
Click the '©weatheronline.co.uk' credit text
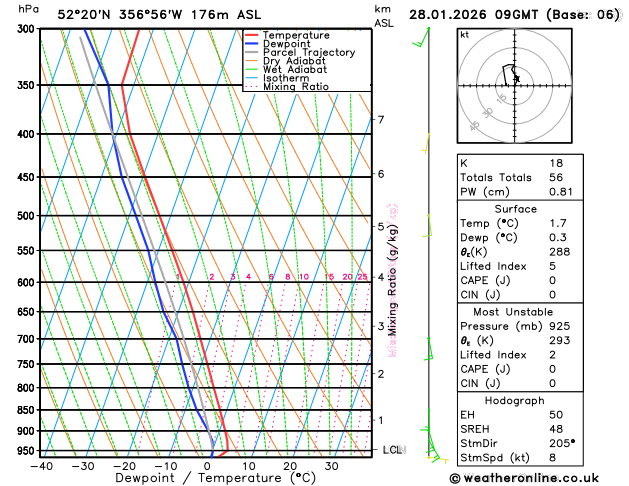pos(524,478)
